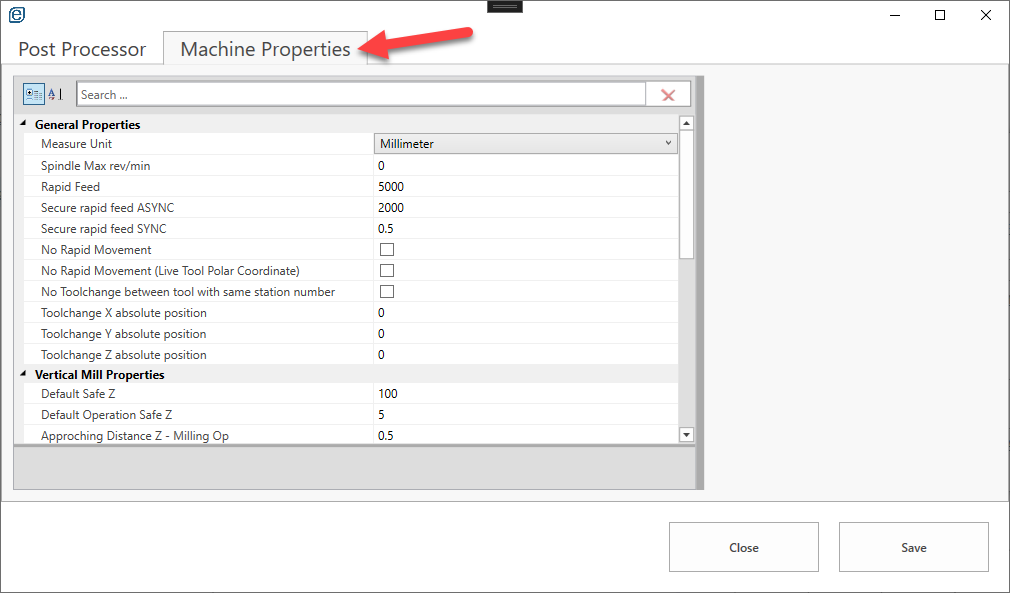This screenshot has width=1010, height=593.
Task: Collapse the General Properties section
Action: (x=24, y=125)
